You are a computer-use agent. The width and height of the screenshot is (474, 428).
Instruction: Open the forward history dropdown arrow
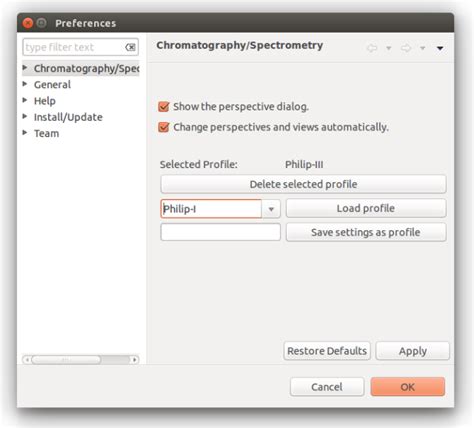tap(422, 48)
